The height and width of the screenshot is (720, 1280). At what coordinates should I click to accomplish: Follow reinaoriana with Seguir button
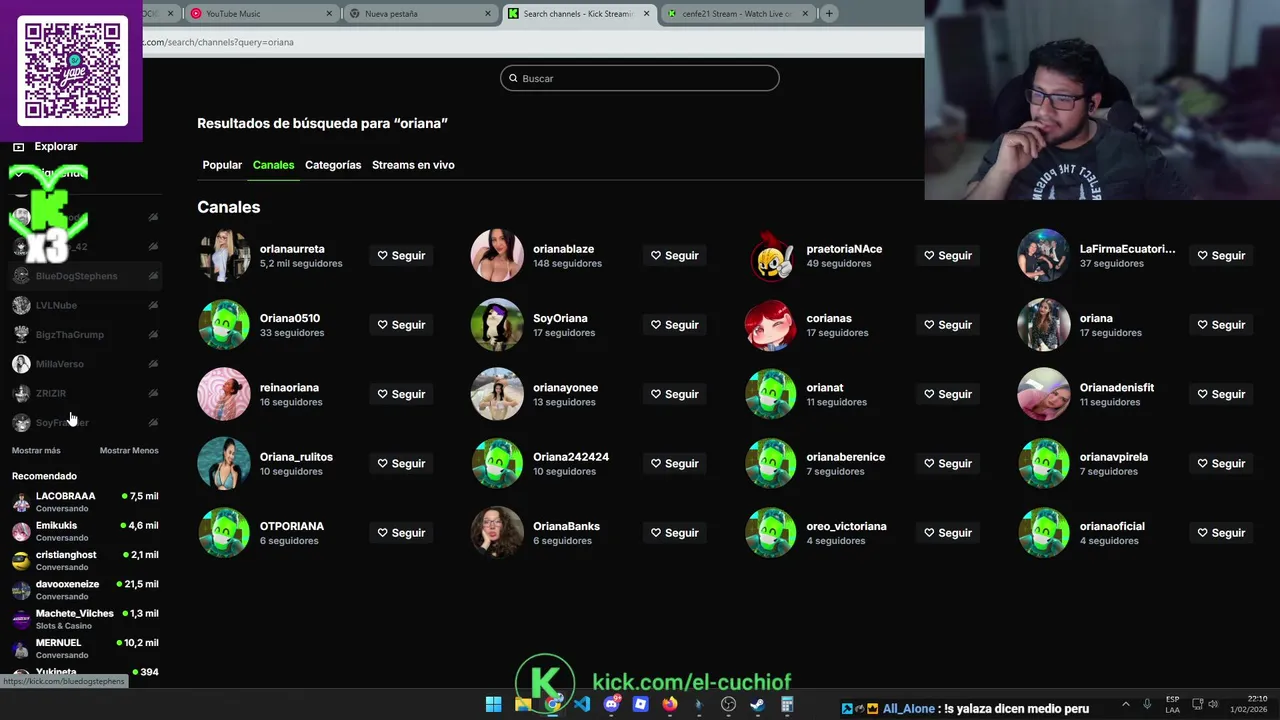(x=401, y=394)
